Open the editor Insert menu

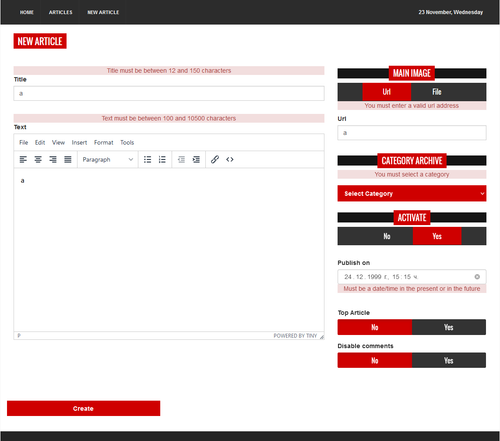(79, 143)
